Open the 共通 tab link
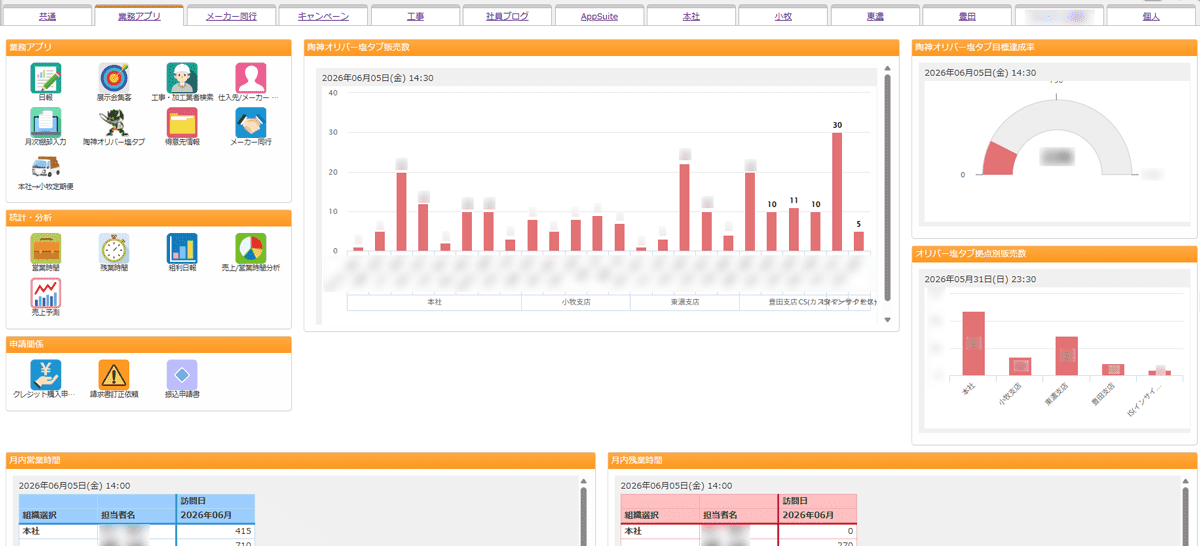Screen dimensions: 1200x546 point(47,17)
